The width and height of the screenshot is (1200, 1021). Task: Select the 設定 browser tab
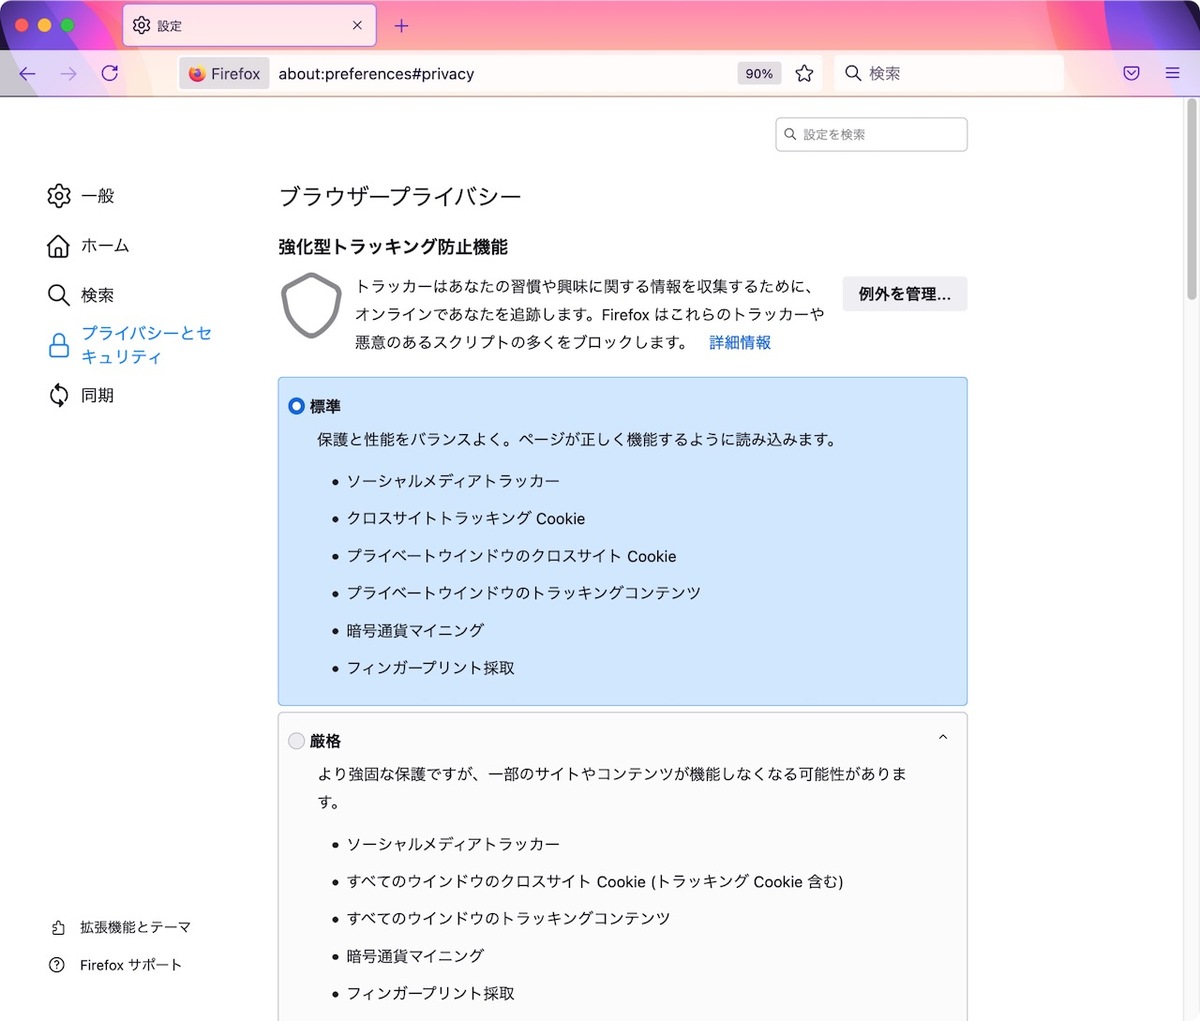249,26
